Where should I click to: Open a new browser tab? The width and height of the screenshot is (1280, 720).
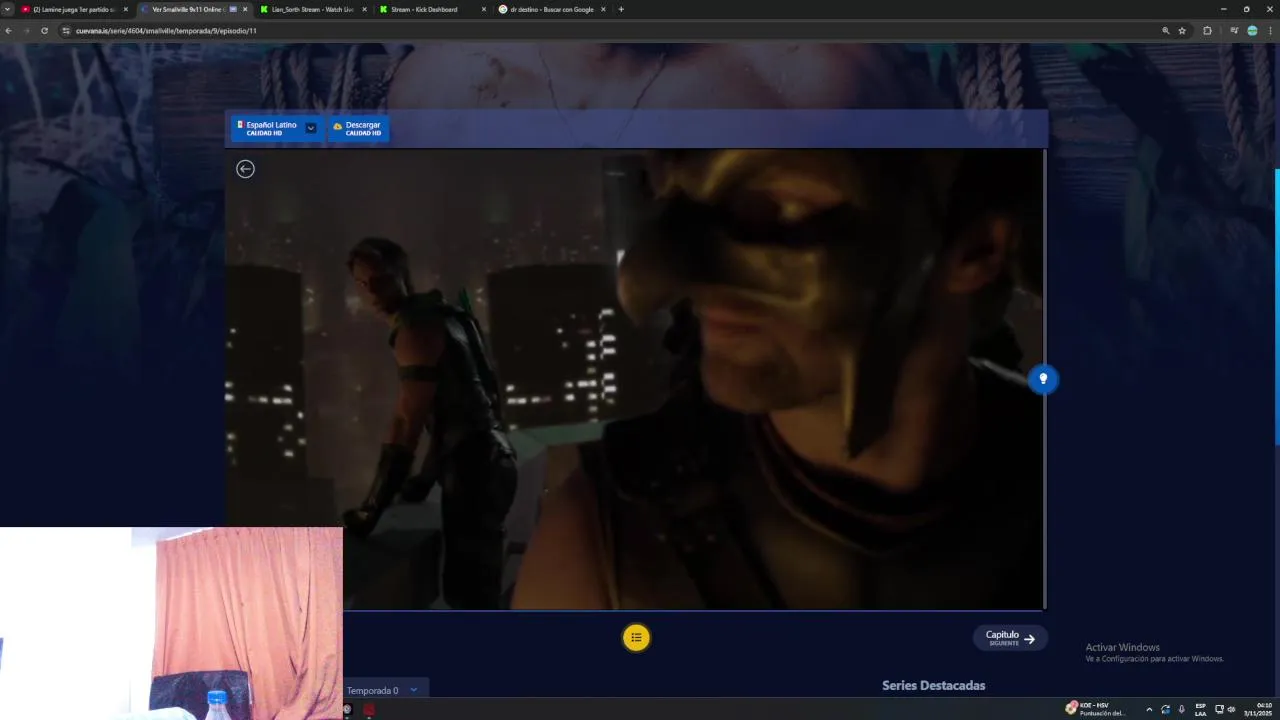pos(621,9)
